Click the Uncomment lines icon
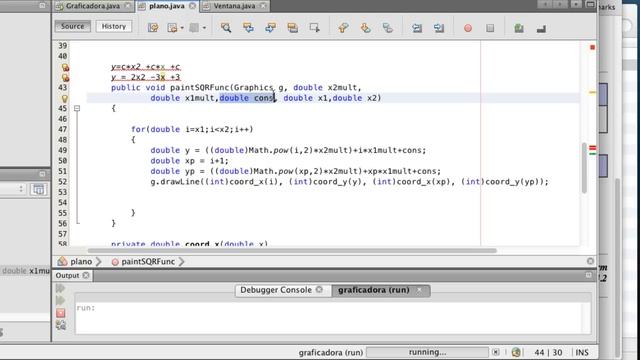The width and height of the screenshot is (640, 360). [541, 28]
